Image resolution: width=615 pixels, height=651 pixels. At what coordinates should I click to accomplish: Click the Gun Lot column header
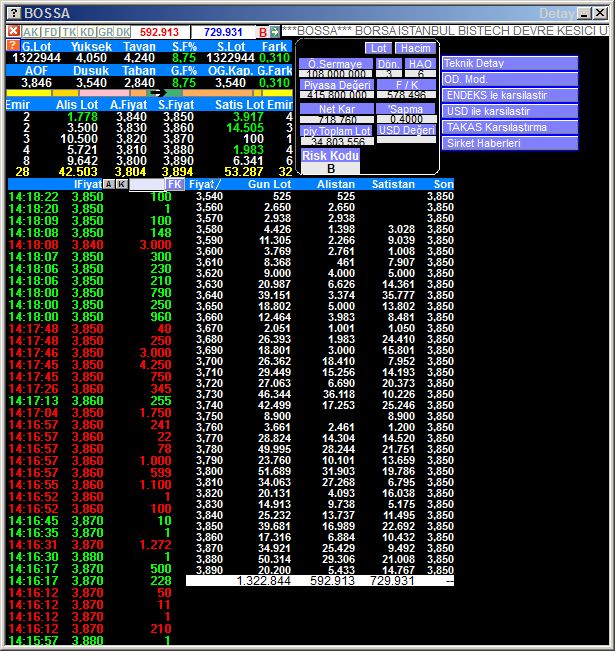click(x=269, y=184)
